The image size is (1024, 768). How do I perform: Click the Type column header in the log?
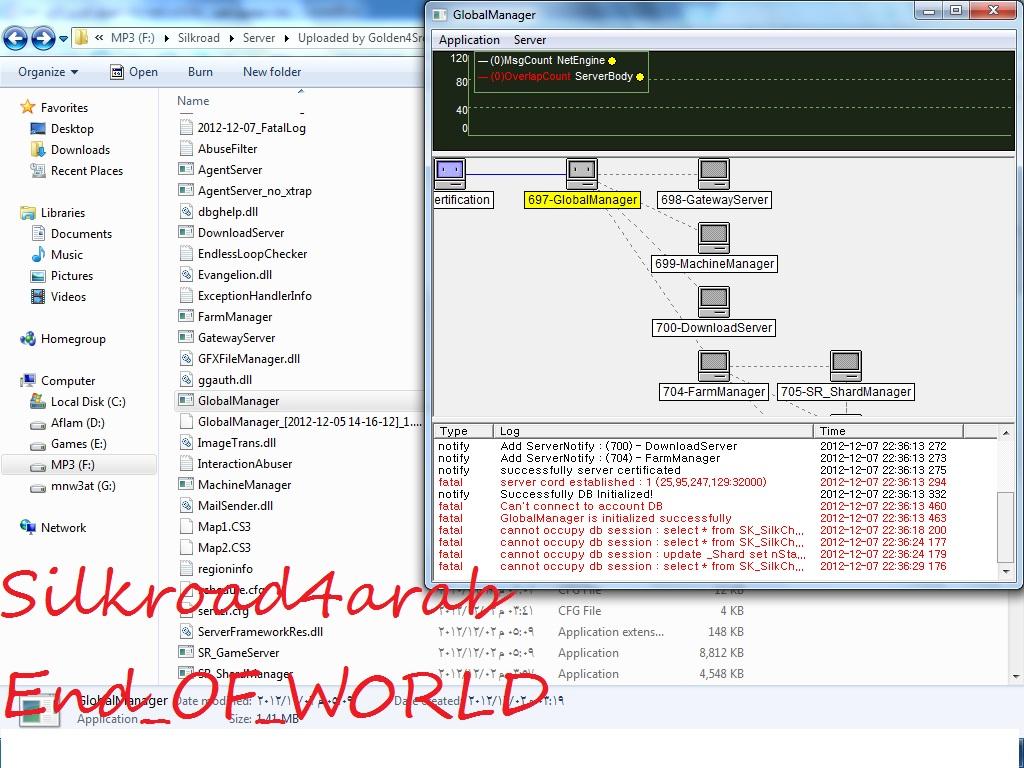point(463,431)
